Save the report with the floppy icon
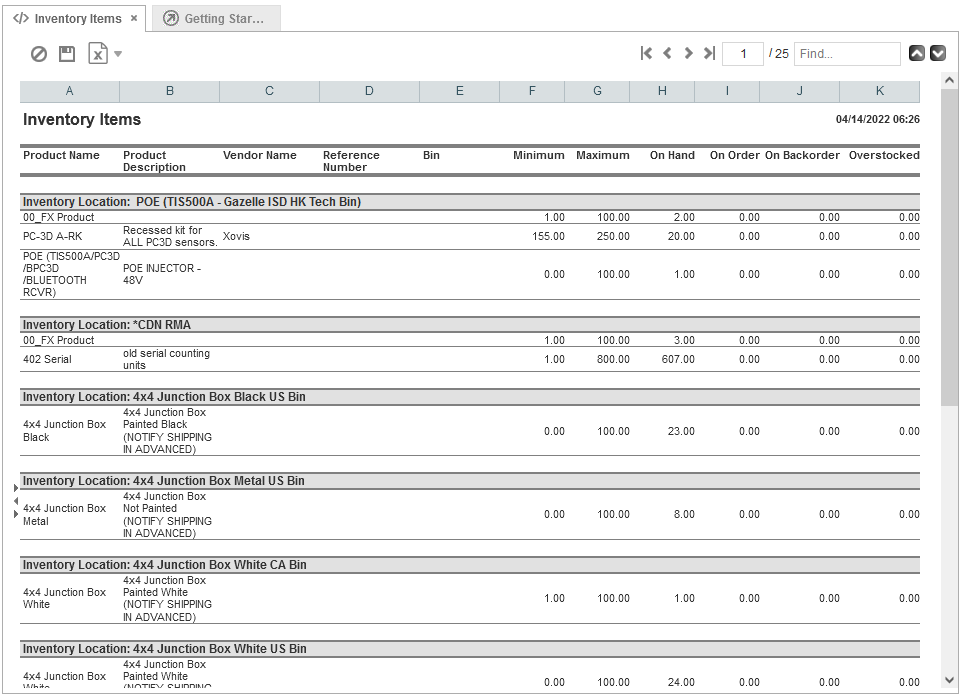 (67, 54)
